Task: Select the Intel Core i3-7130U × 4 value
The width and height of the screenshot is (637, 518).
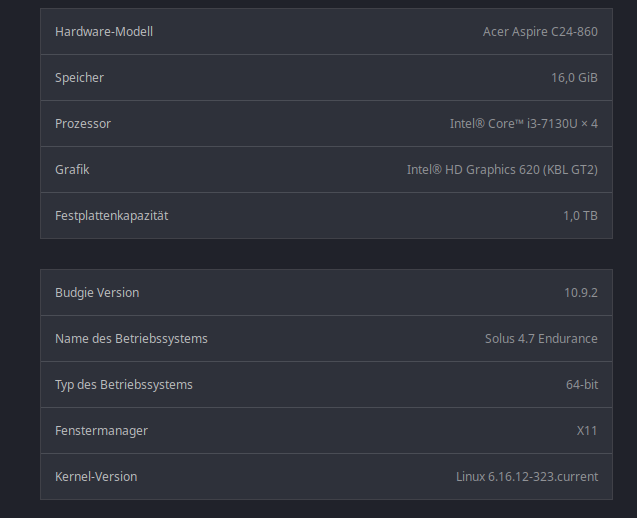Action: [x=524, y=124]
